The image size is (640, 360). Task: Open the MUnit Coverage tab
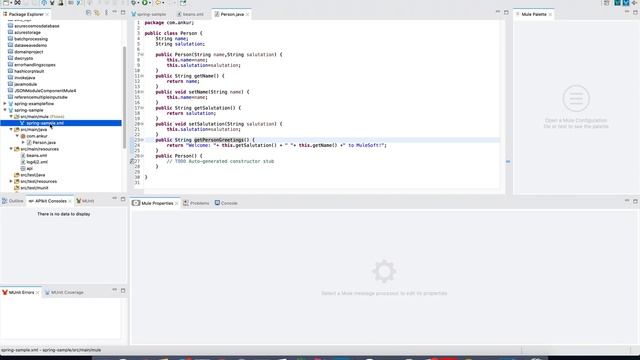64,292
